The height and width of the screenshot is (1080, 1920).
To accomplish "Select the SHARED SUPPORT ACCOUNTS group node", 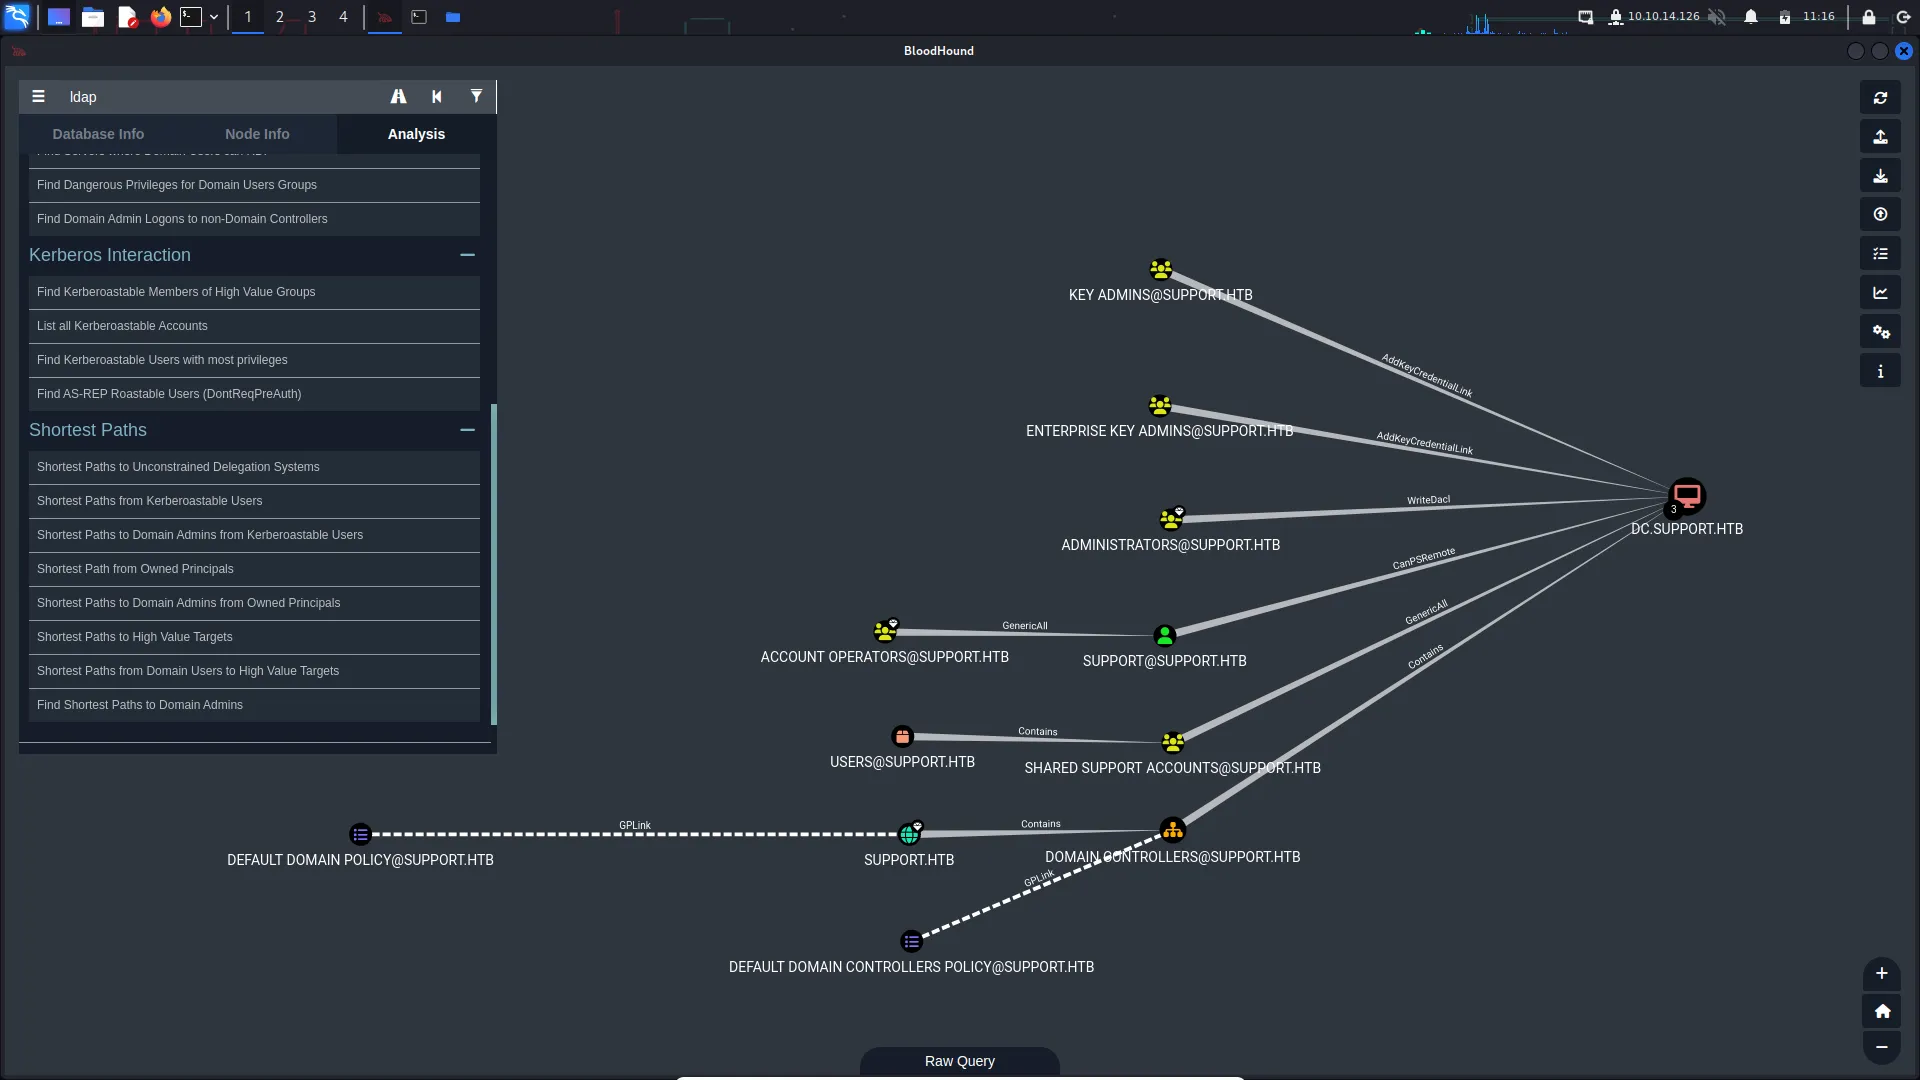I will coord(1172,743).
